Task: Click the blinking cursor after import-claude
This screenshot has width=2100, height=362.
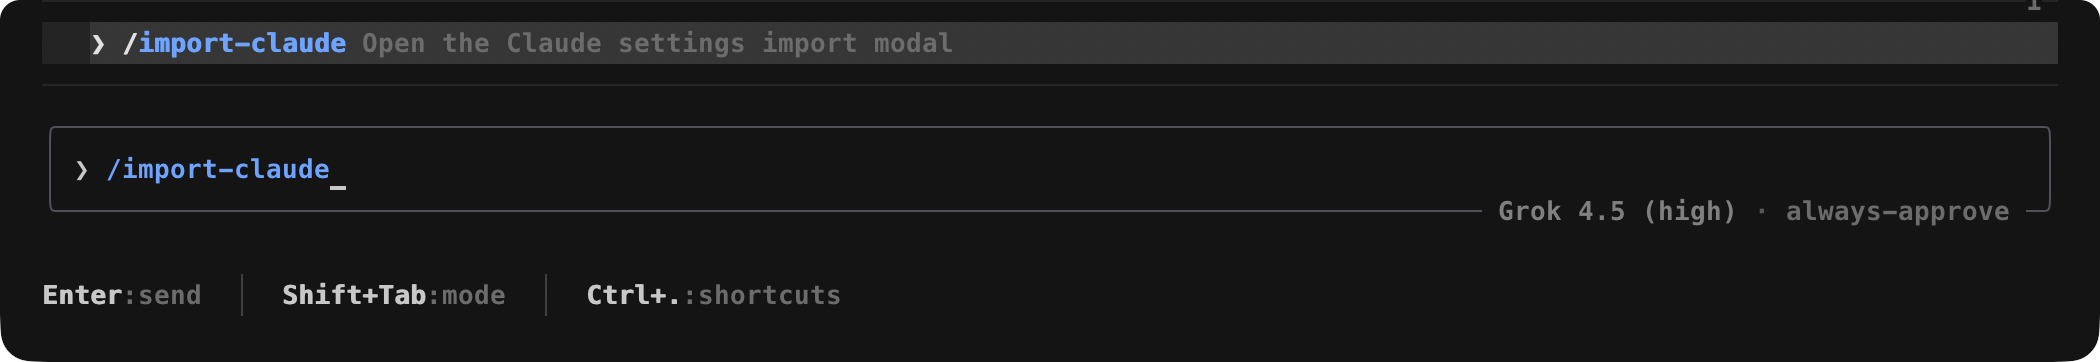Action: tap(338, 186)
